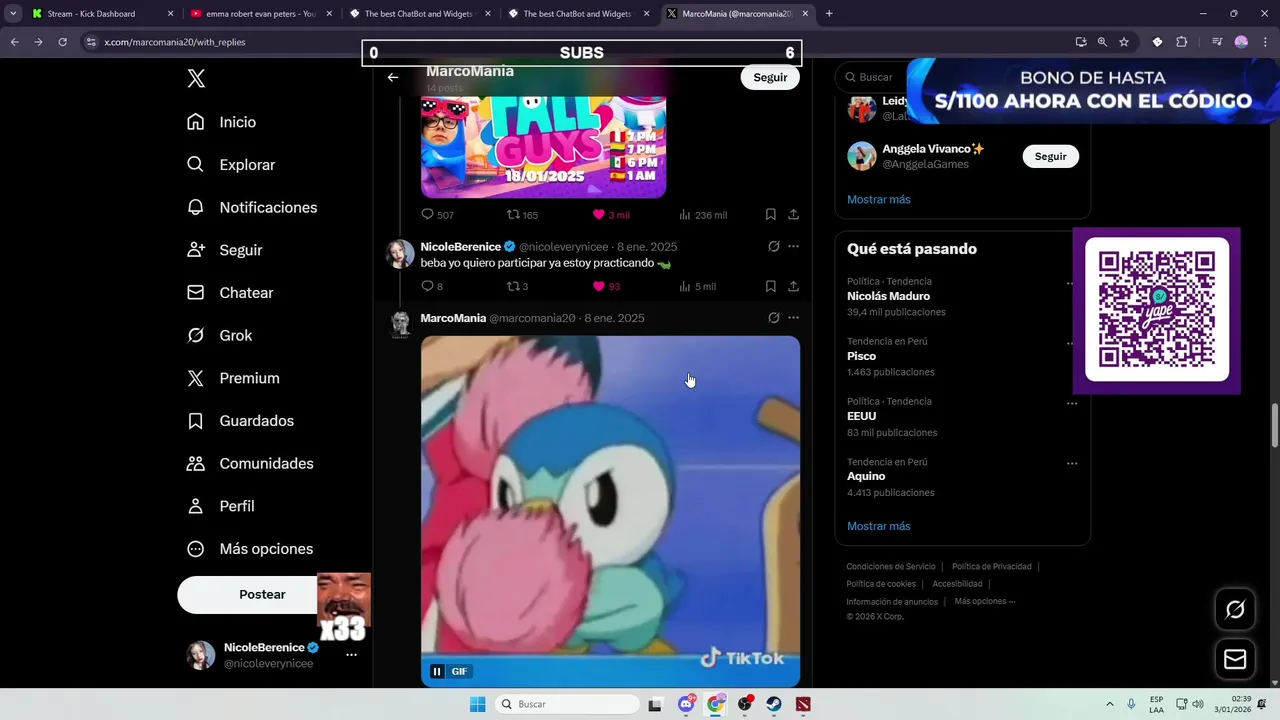Image resolution: width=1280 pixels, height=720 pixels.
Task: Open Política de cookies link
Action: 881,584
